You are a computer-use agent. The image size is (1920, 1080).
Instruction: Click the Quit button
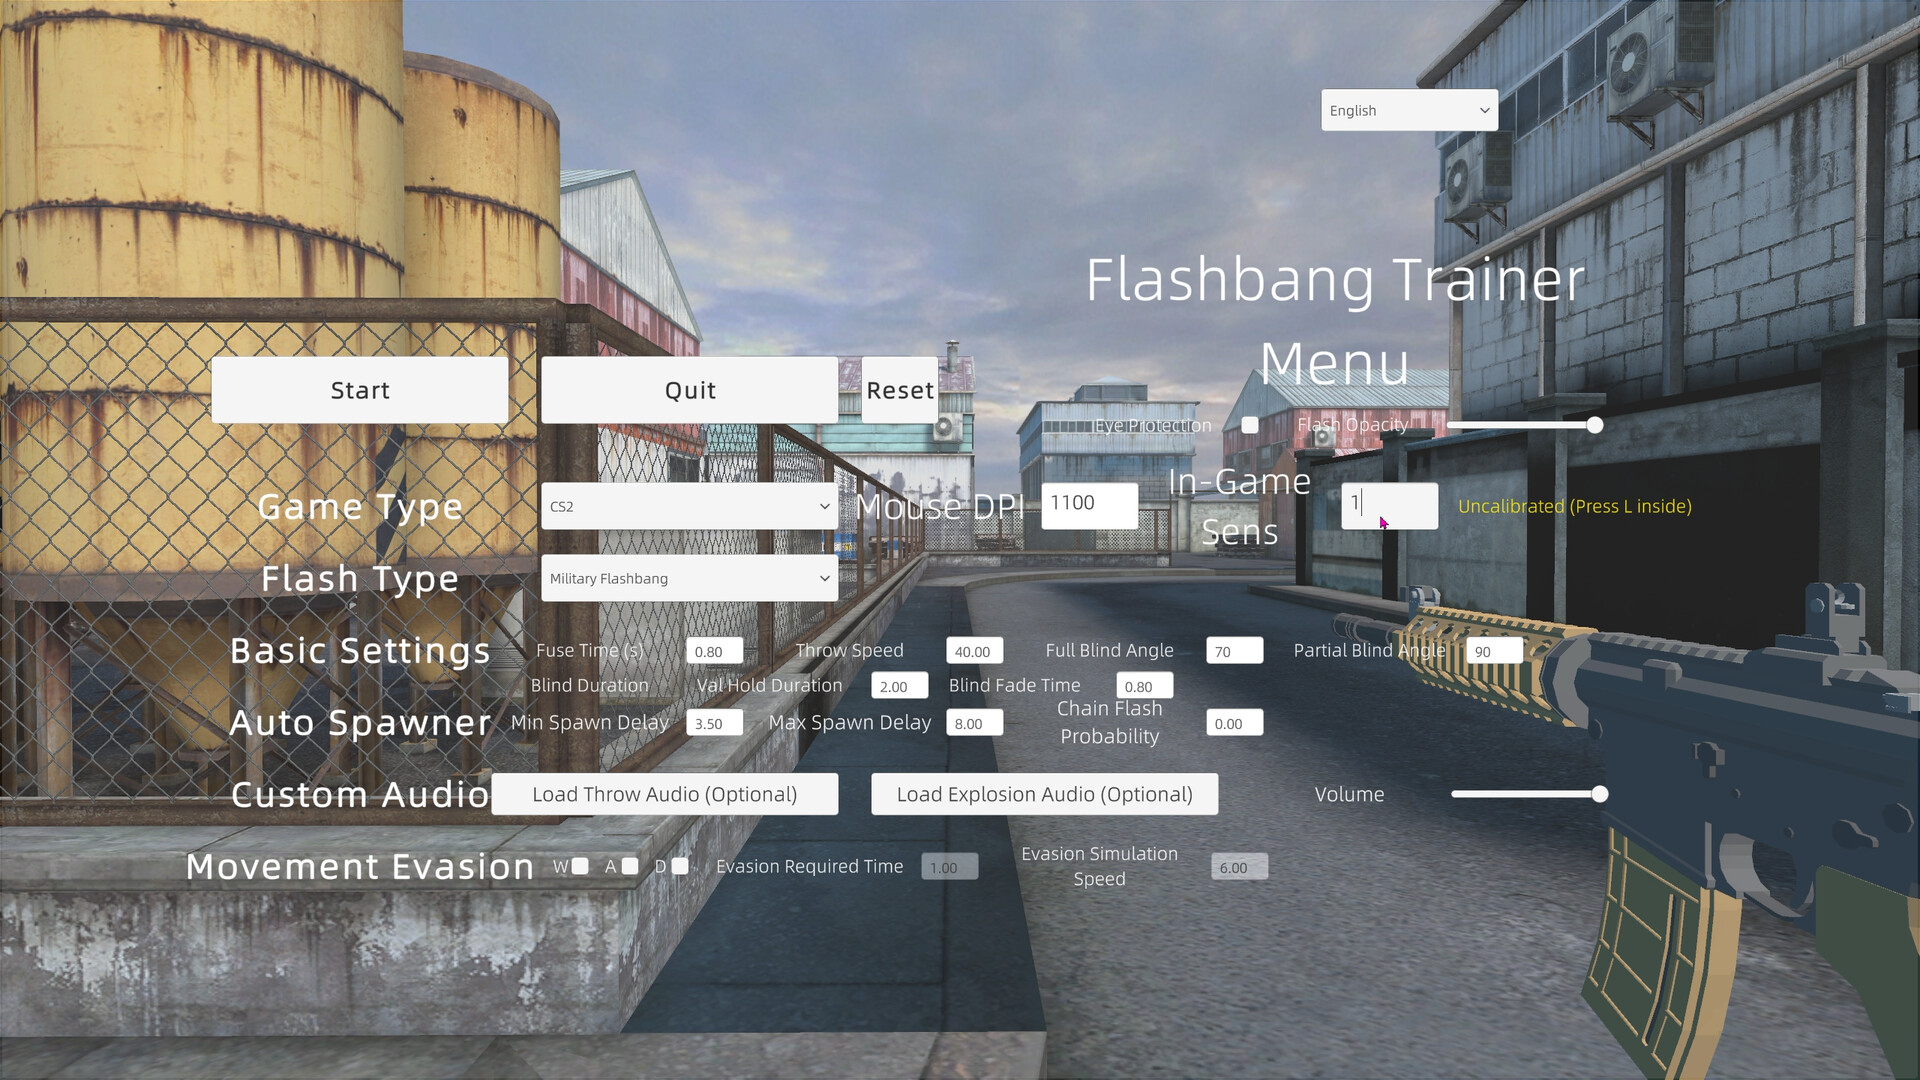690,390
